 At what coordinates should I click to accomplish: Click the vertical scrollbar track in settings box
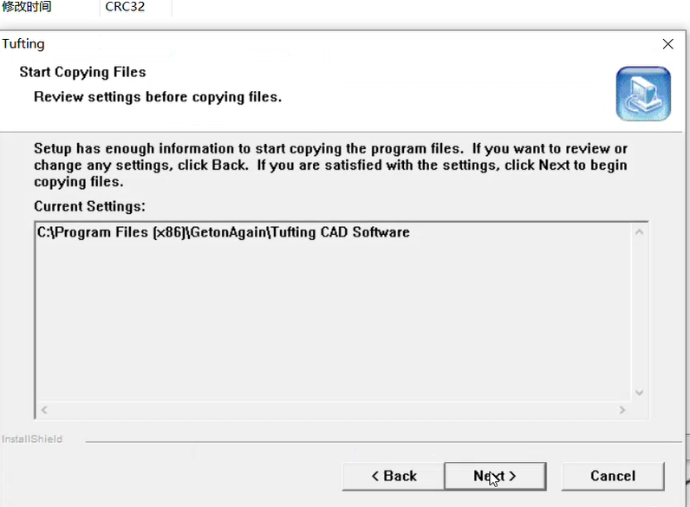pyautogui.click(x=639, y=312)
